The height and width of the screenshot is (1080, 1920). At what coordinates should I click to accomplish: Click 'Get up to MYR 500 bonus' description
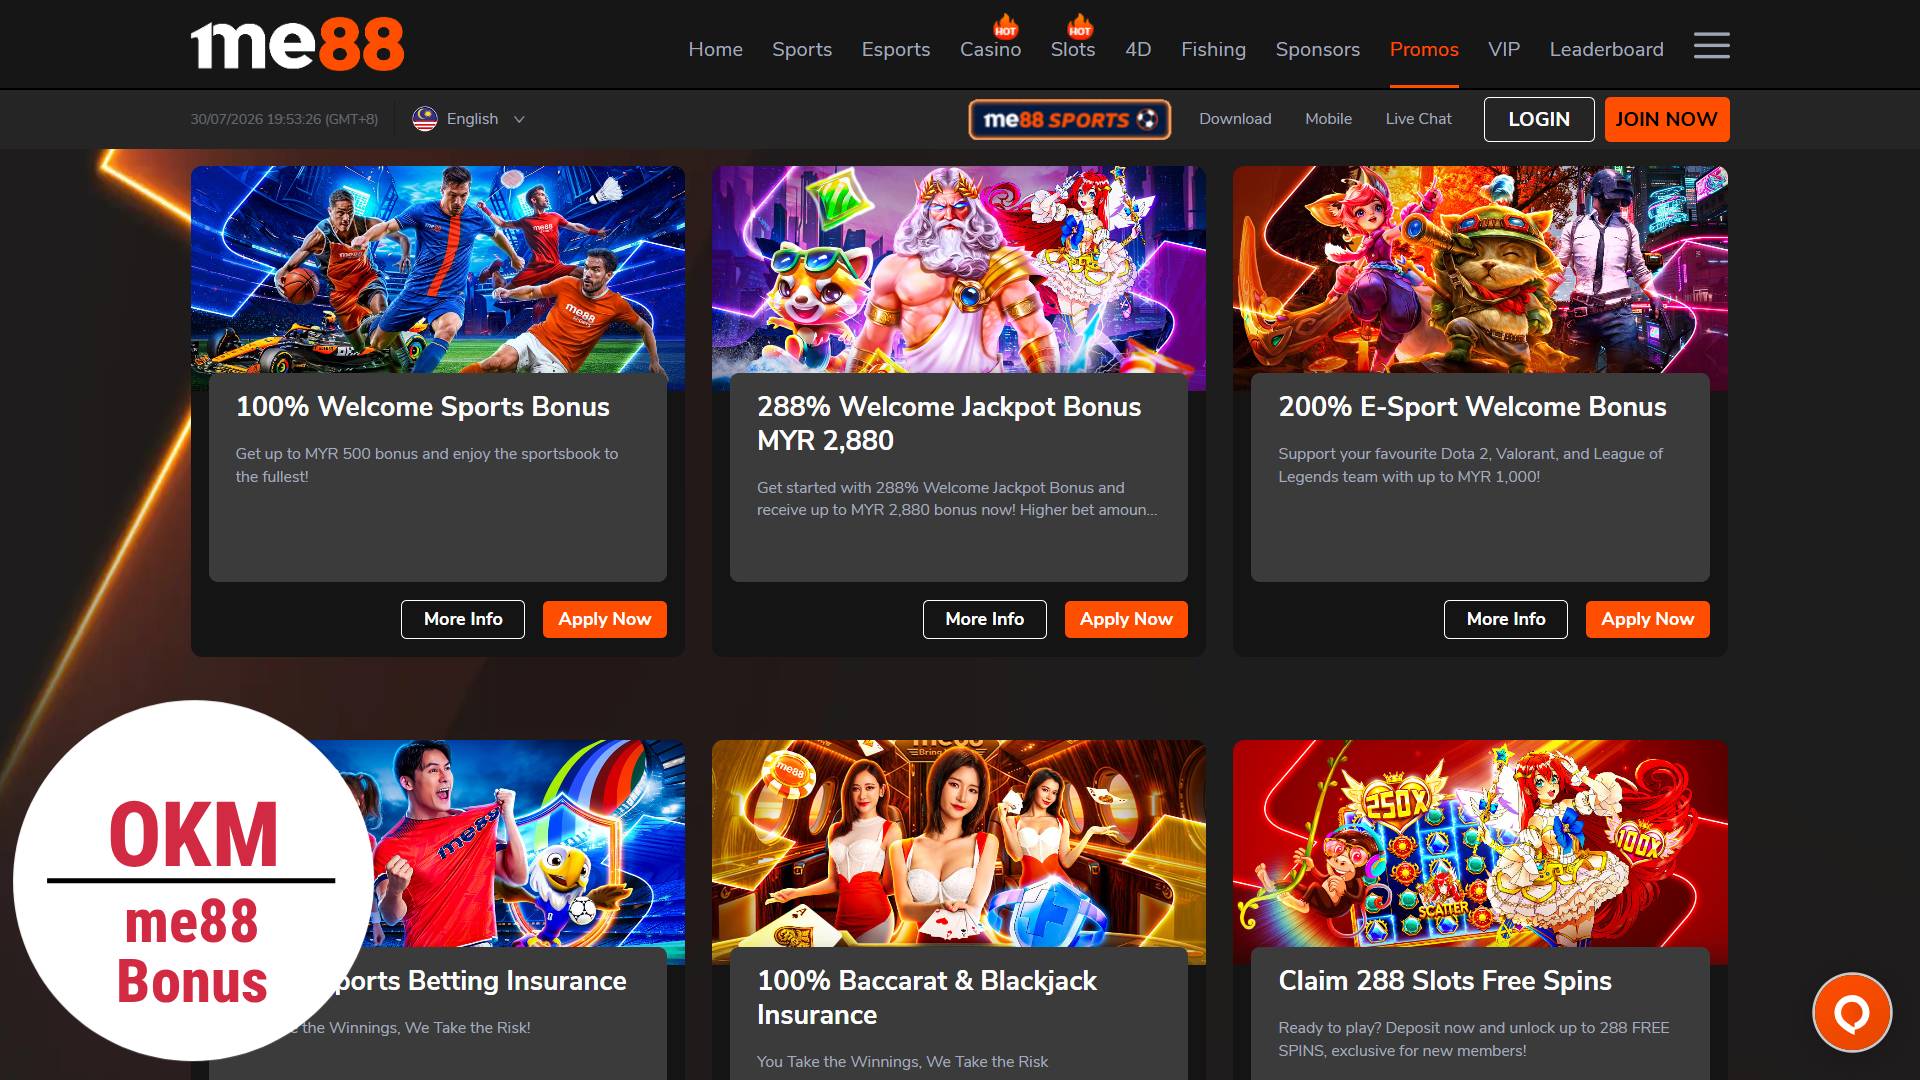pos(427,465)
